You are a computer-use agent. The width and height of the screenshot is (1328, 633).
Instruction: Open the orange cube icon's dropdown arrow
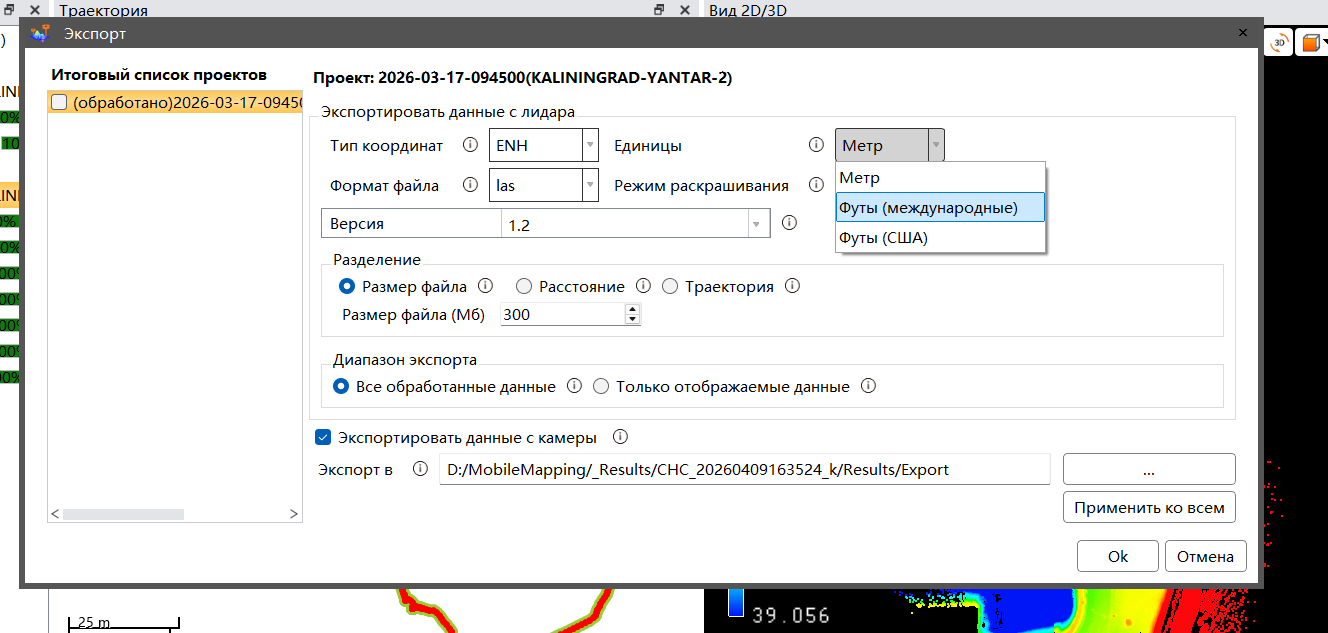[1324, 44]
